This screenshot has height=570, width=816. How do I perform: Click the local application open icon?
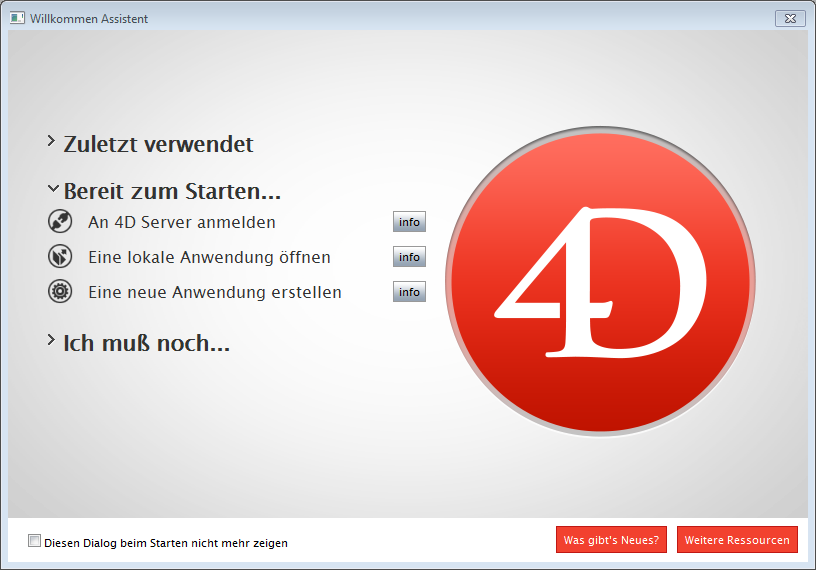pos(60,257)
